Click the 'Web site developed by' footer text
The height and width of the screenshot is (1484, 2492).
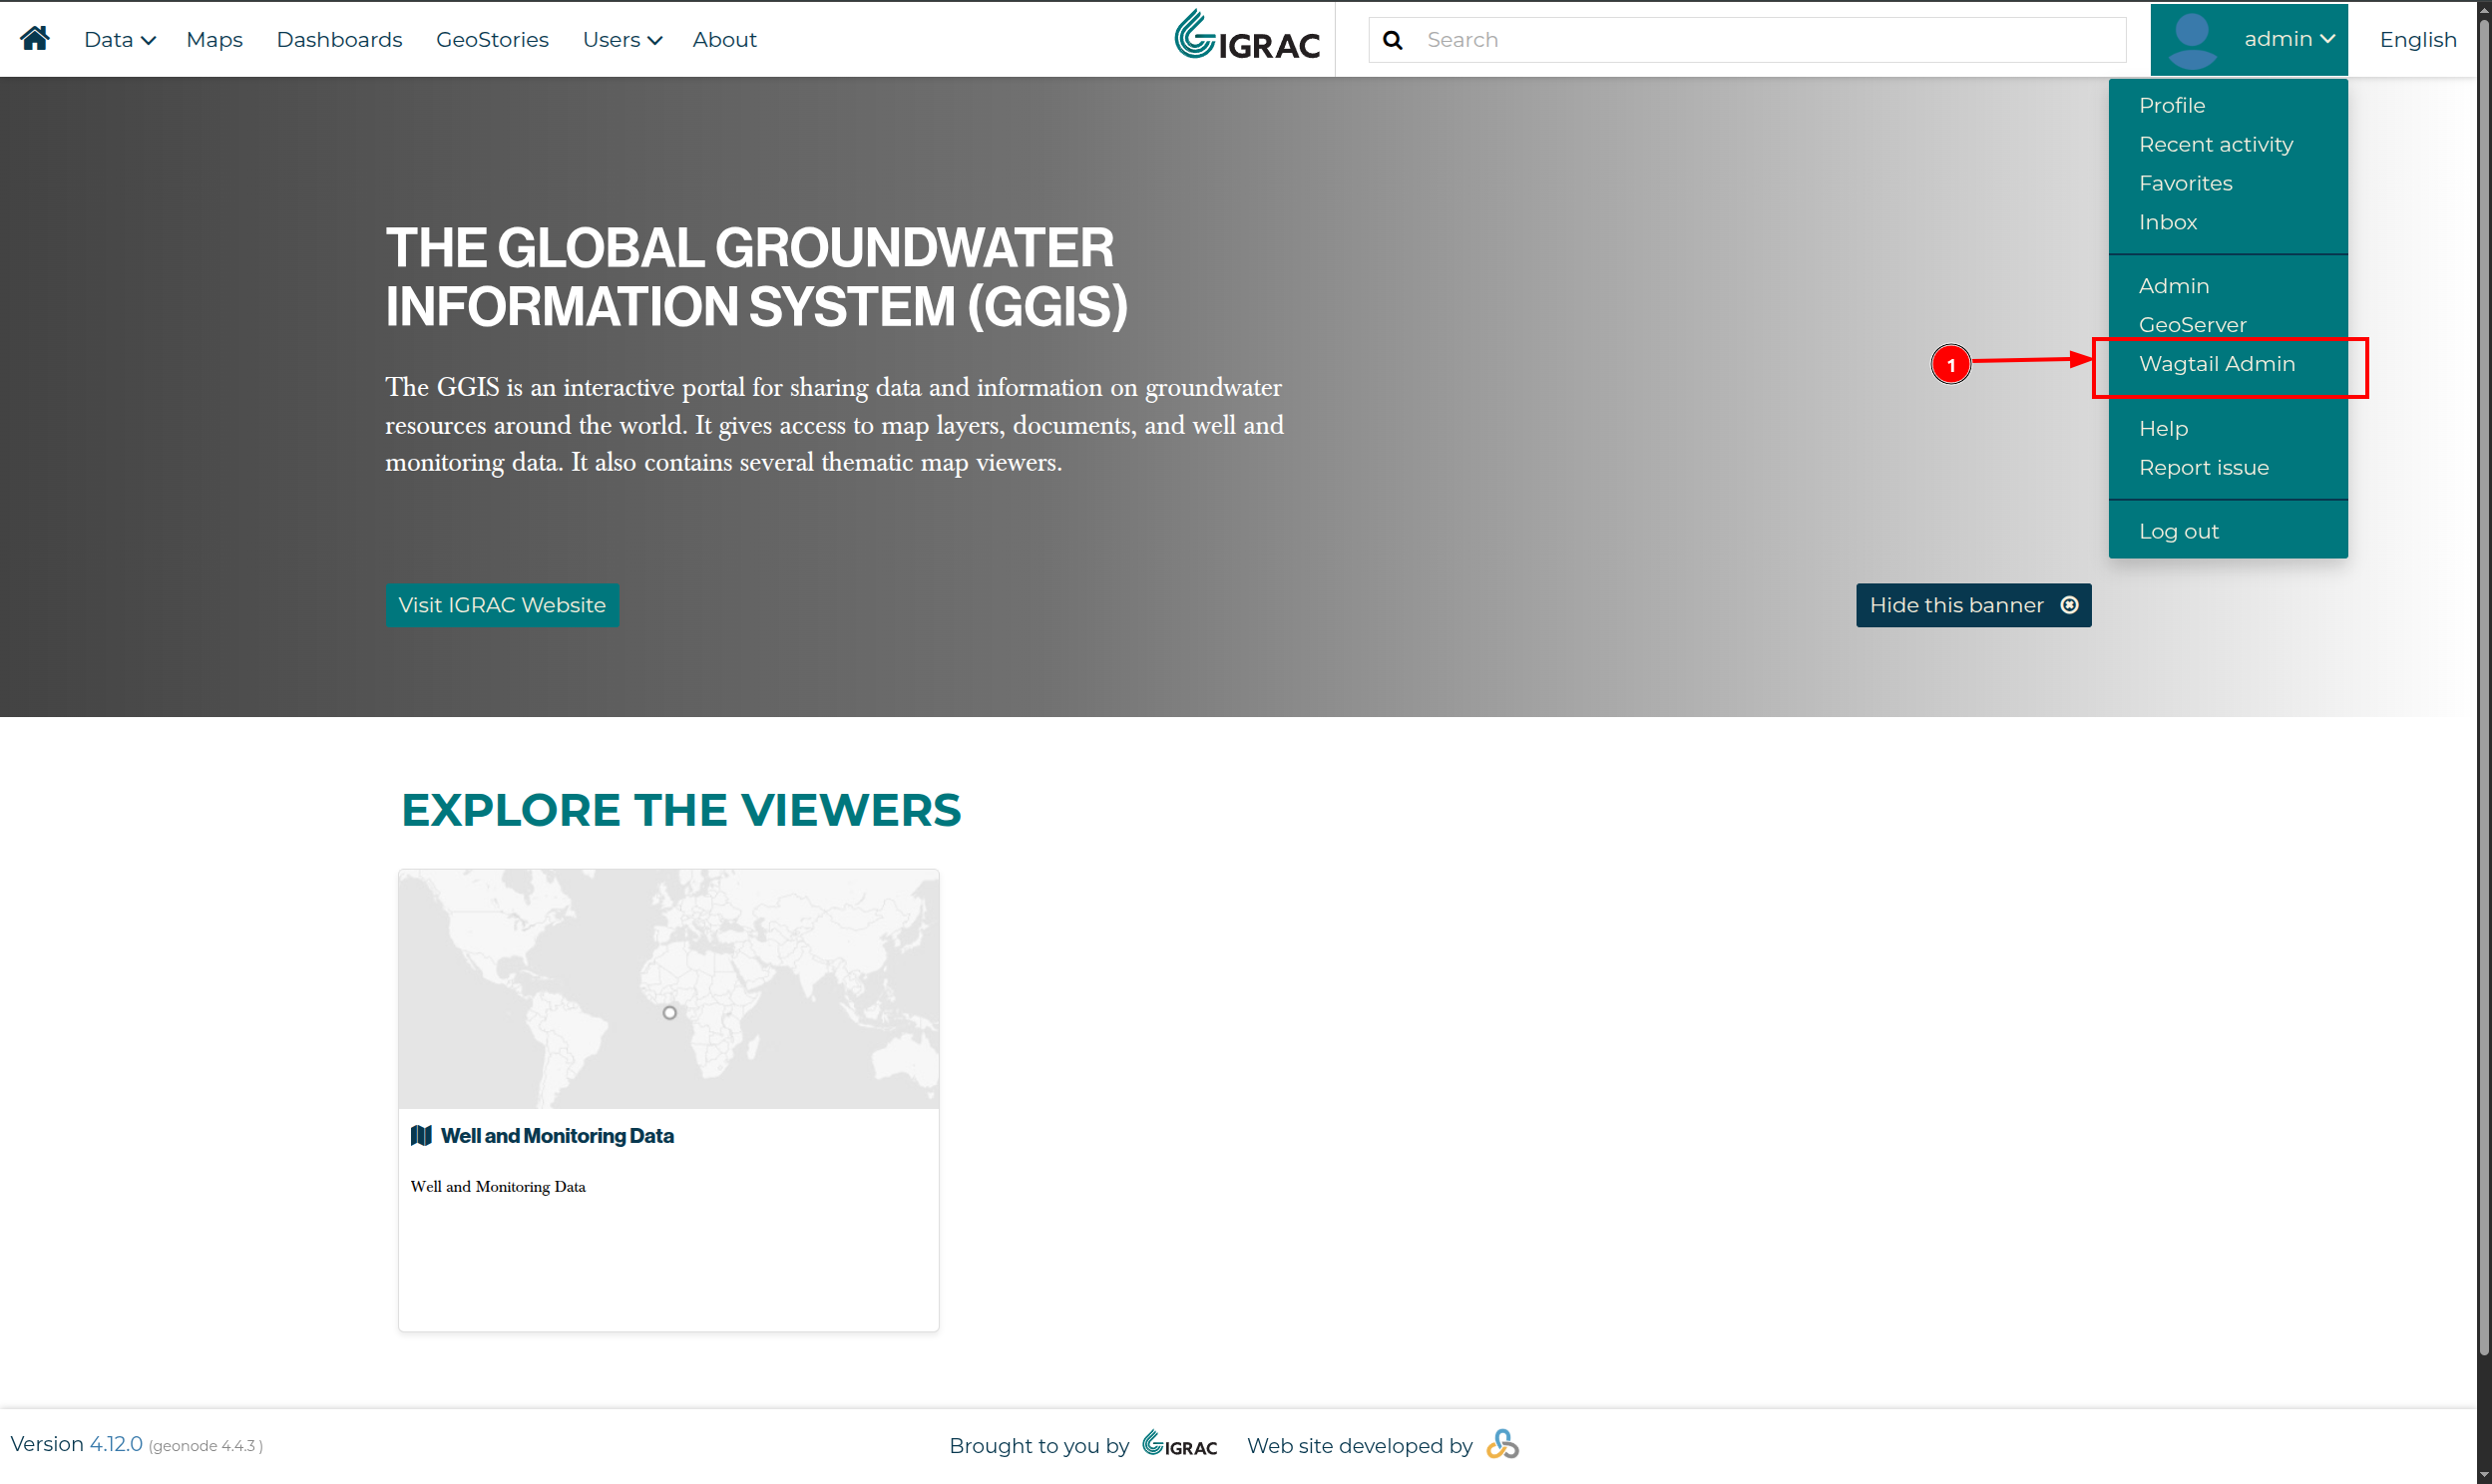pyautogui.click(x=1360, y=1445)
